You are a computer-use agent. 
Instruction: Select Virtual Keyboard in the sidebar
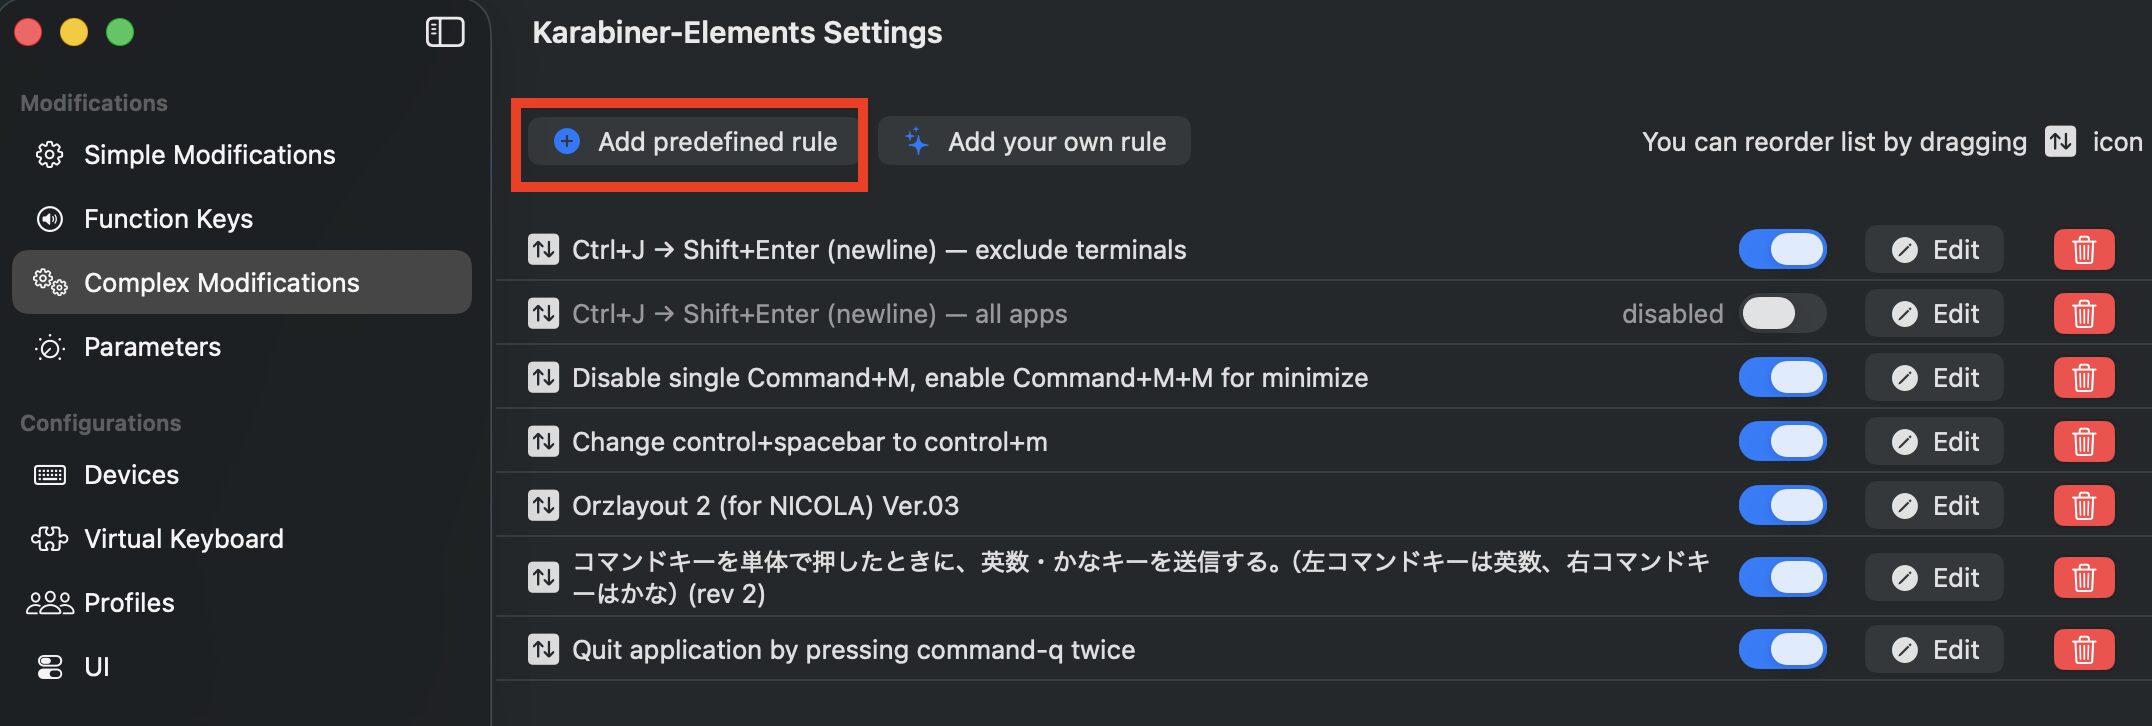(x=183, y=539)
